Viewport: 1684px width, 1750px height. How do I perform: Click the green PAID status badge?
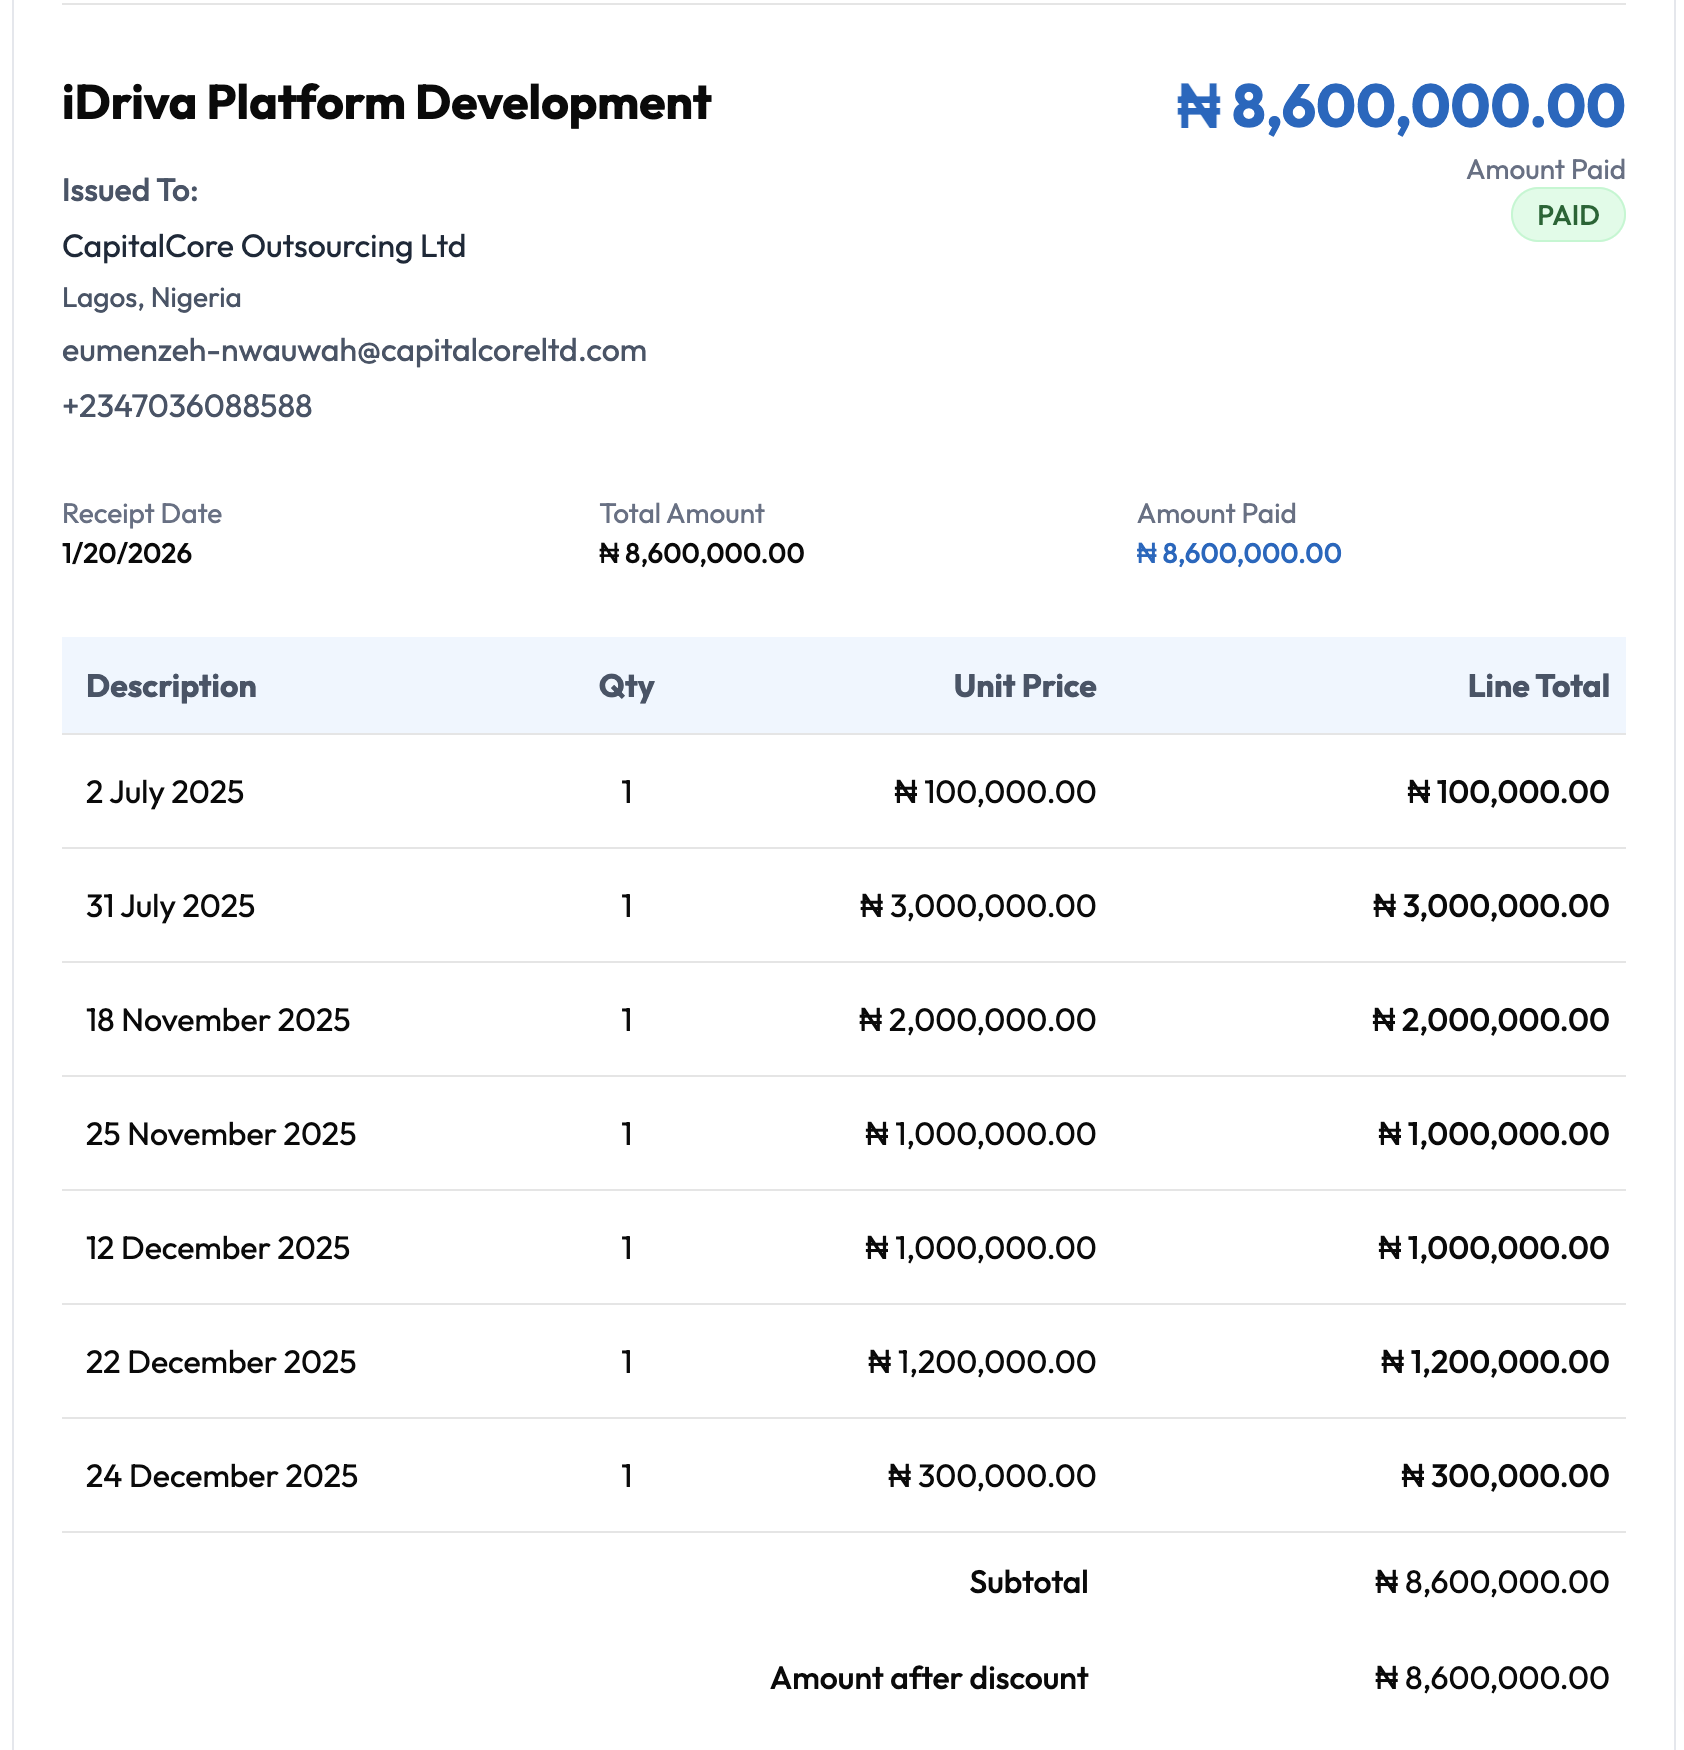(1567, 215)
